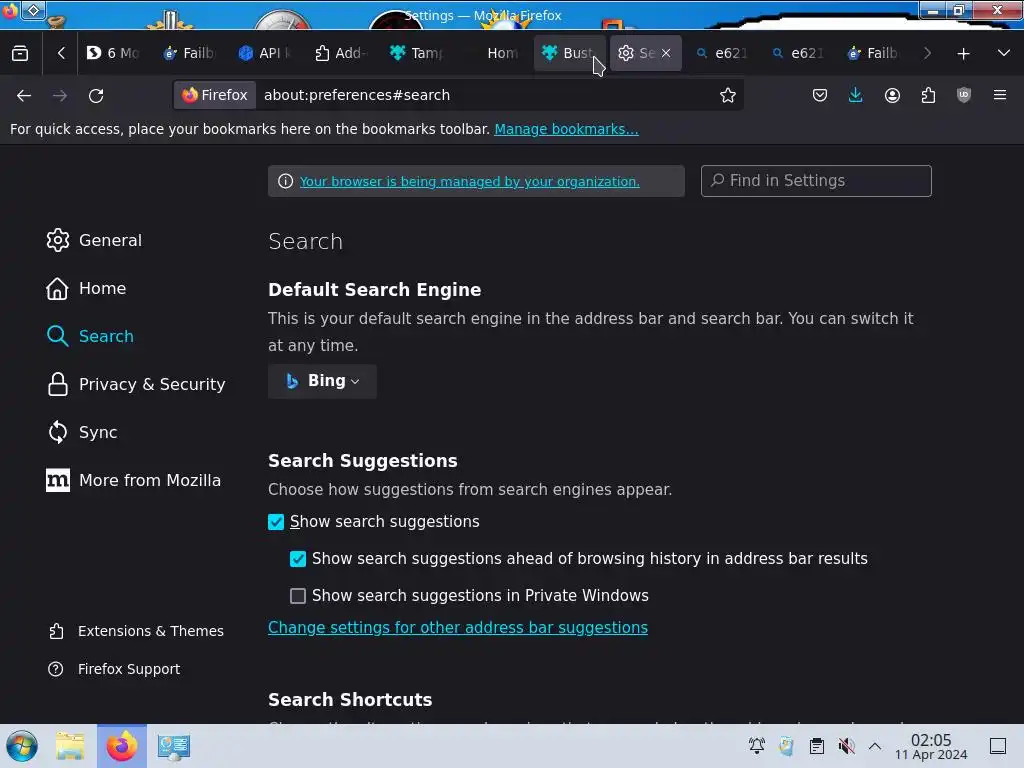Click the muted volume tray icon
The height and width of the screenshot is (768, 1024).
[847, 746]
